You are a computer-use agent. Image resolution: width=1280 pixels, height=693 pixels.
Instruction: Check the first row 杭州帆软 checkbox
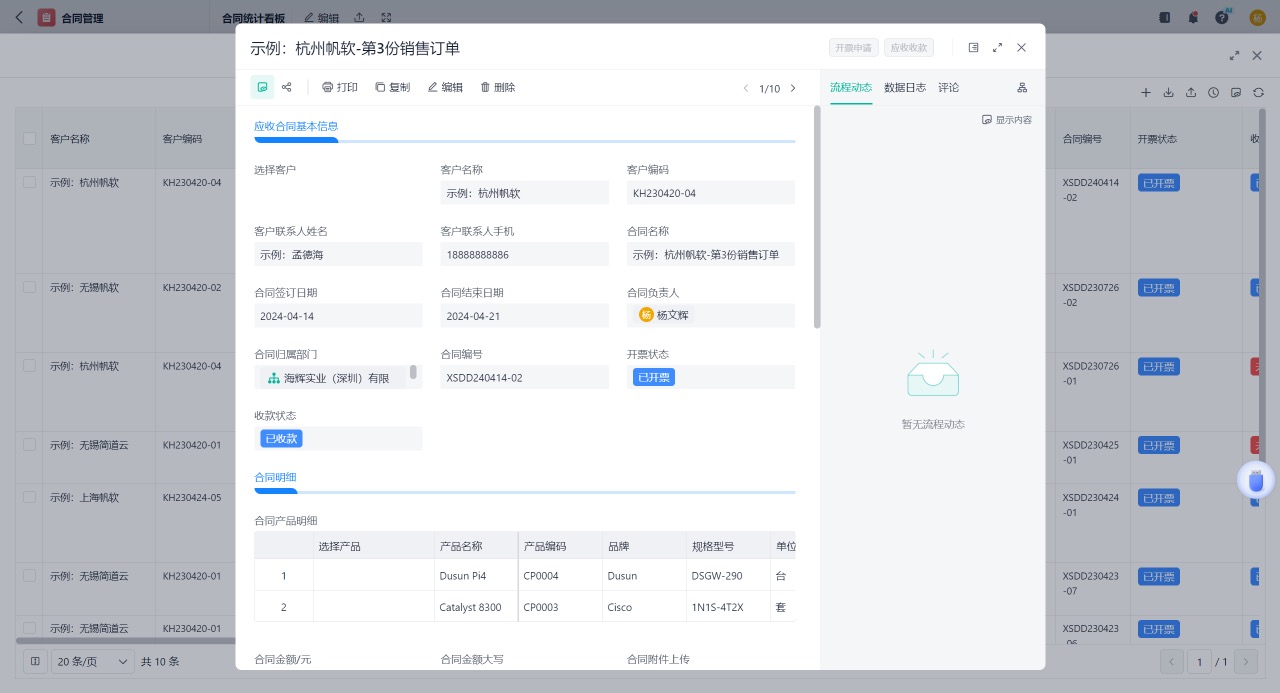click(29, 182)
